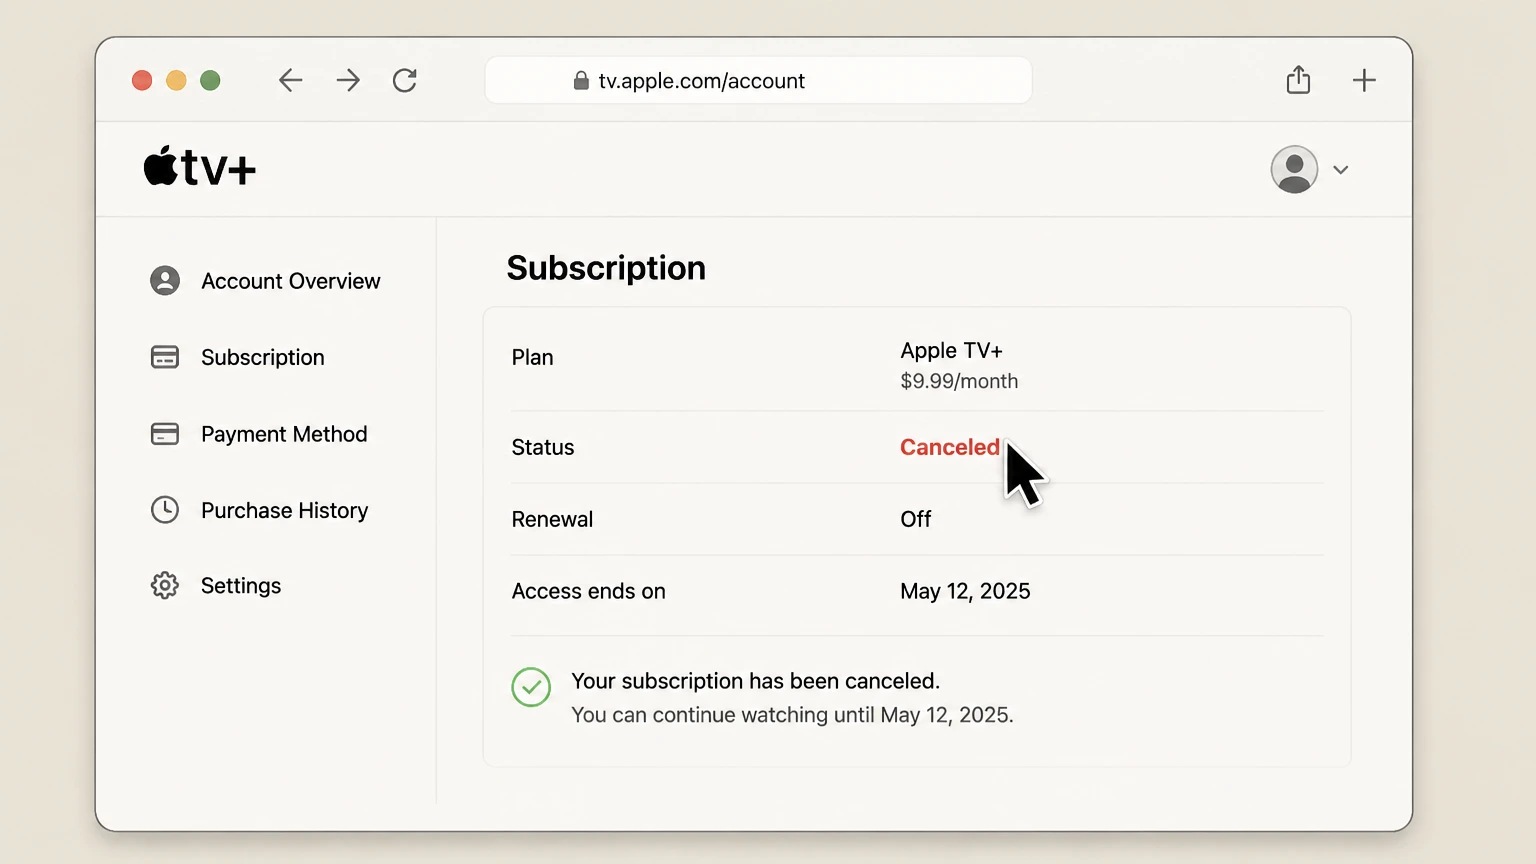Open a new tab with the plus icon
The height and width of the screenshot is (864, 1536).
click(1364, 80)
